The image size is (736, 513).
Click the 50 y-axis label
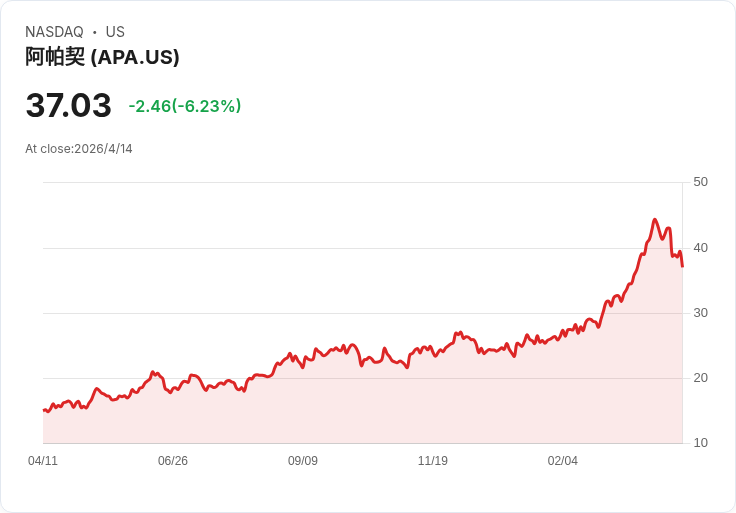[701, 182]
